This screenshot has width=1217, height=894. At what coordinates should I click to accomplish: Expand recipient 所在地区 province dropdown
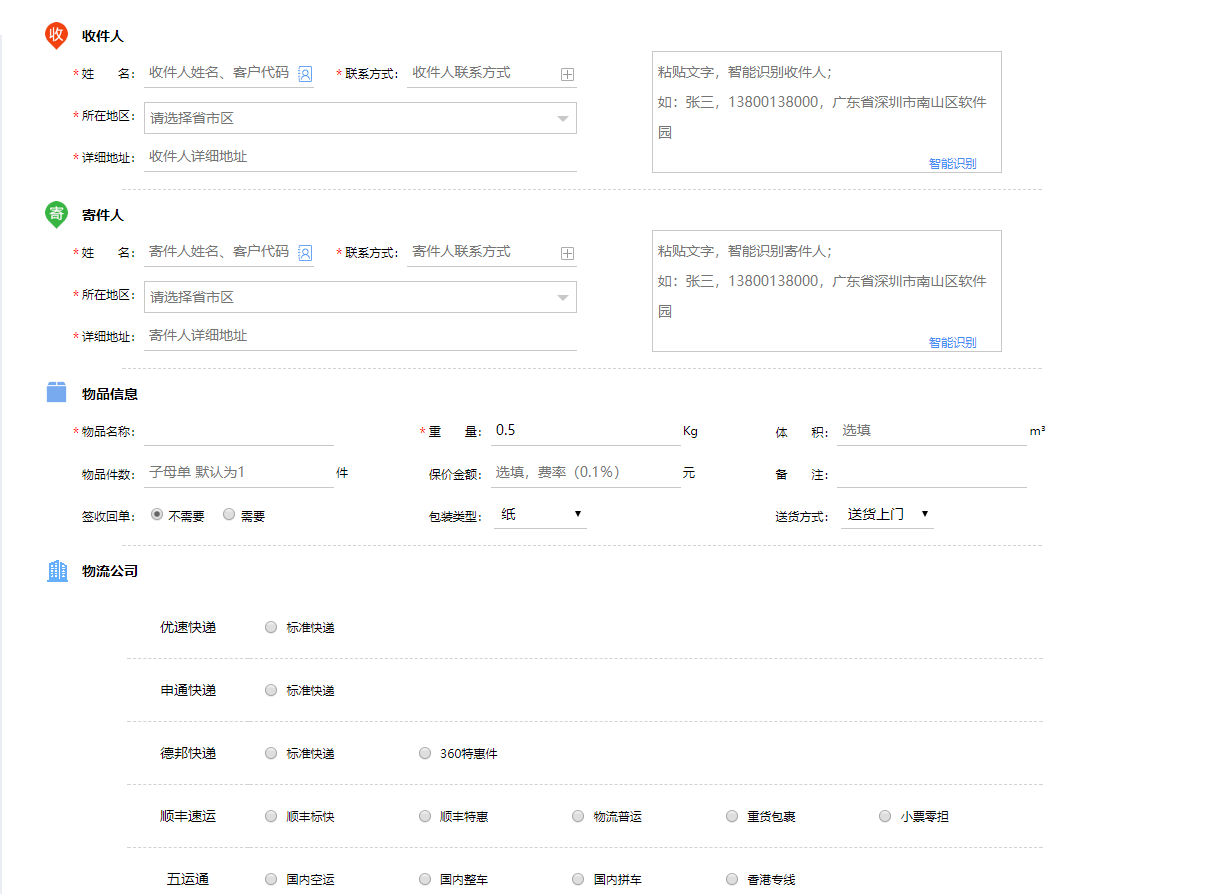point(361,118)
